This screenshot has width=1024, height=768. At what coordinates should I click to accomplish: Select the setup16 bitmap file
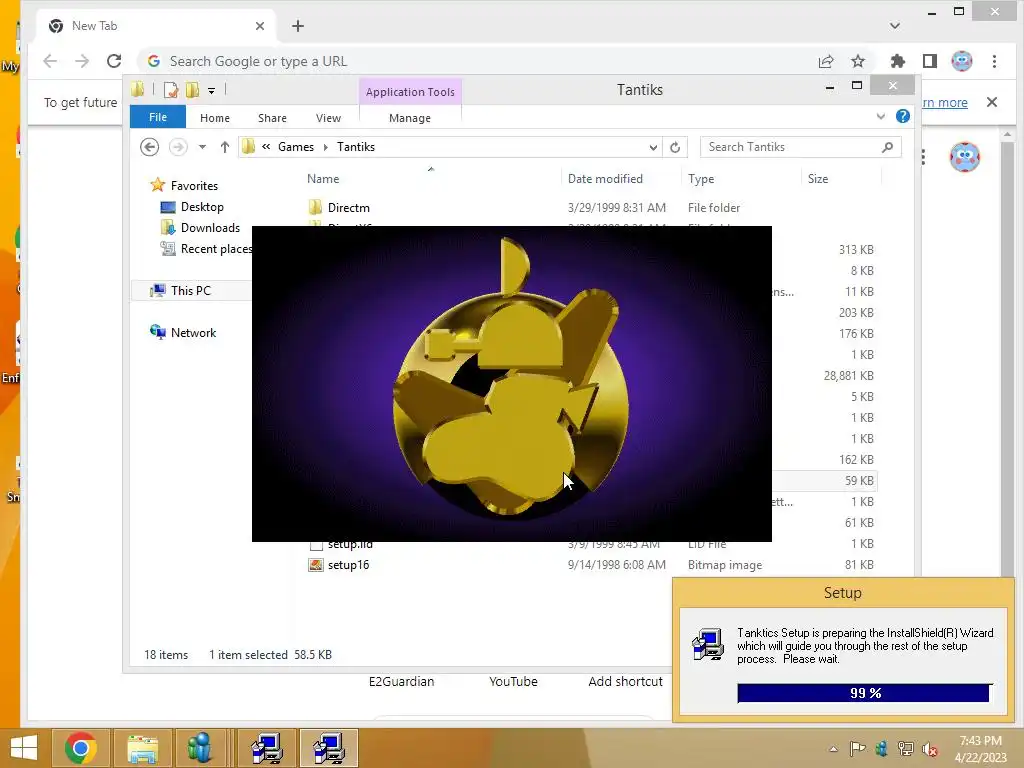click(x=348, y=565)
